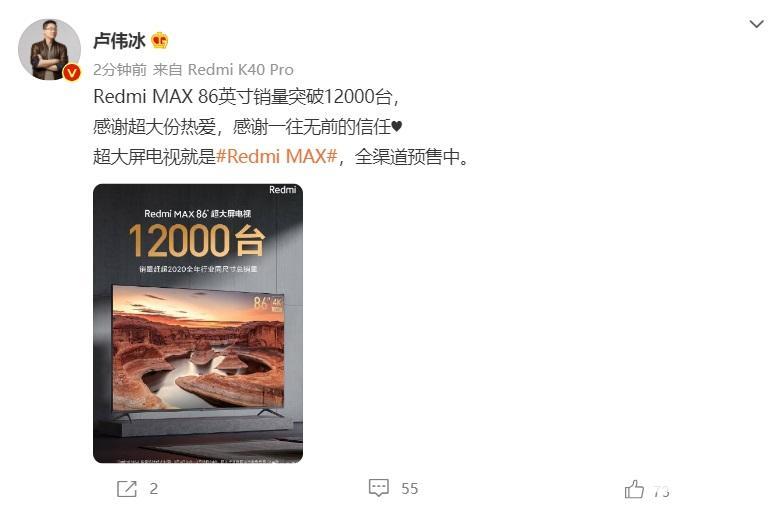
Task: Toggle the thumbs-up like icon
Action: [x=634, y=489]
